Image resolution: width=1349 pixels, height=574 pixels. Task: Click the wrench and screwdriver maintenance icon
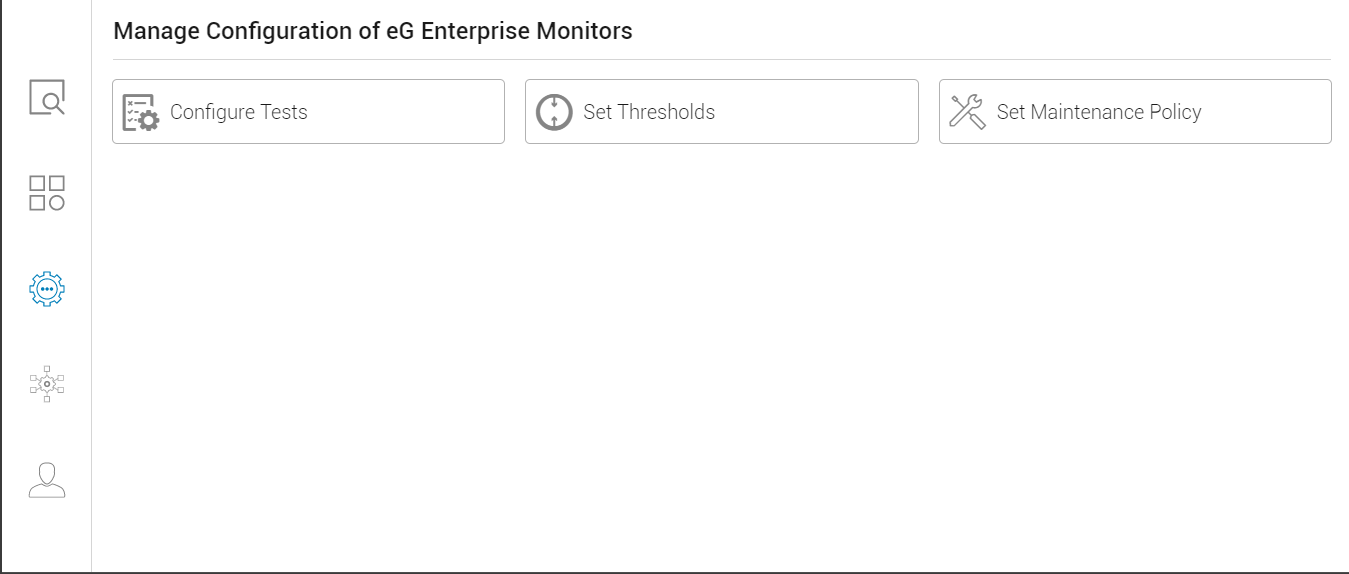click(967, 112)
